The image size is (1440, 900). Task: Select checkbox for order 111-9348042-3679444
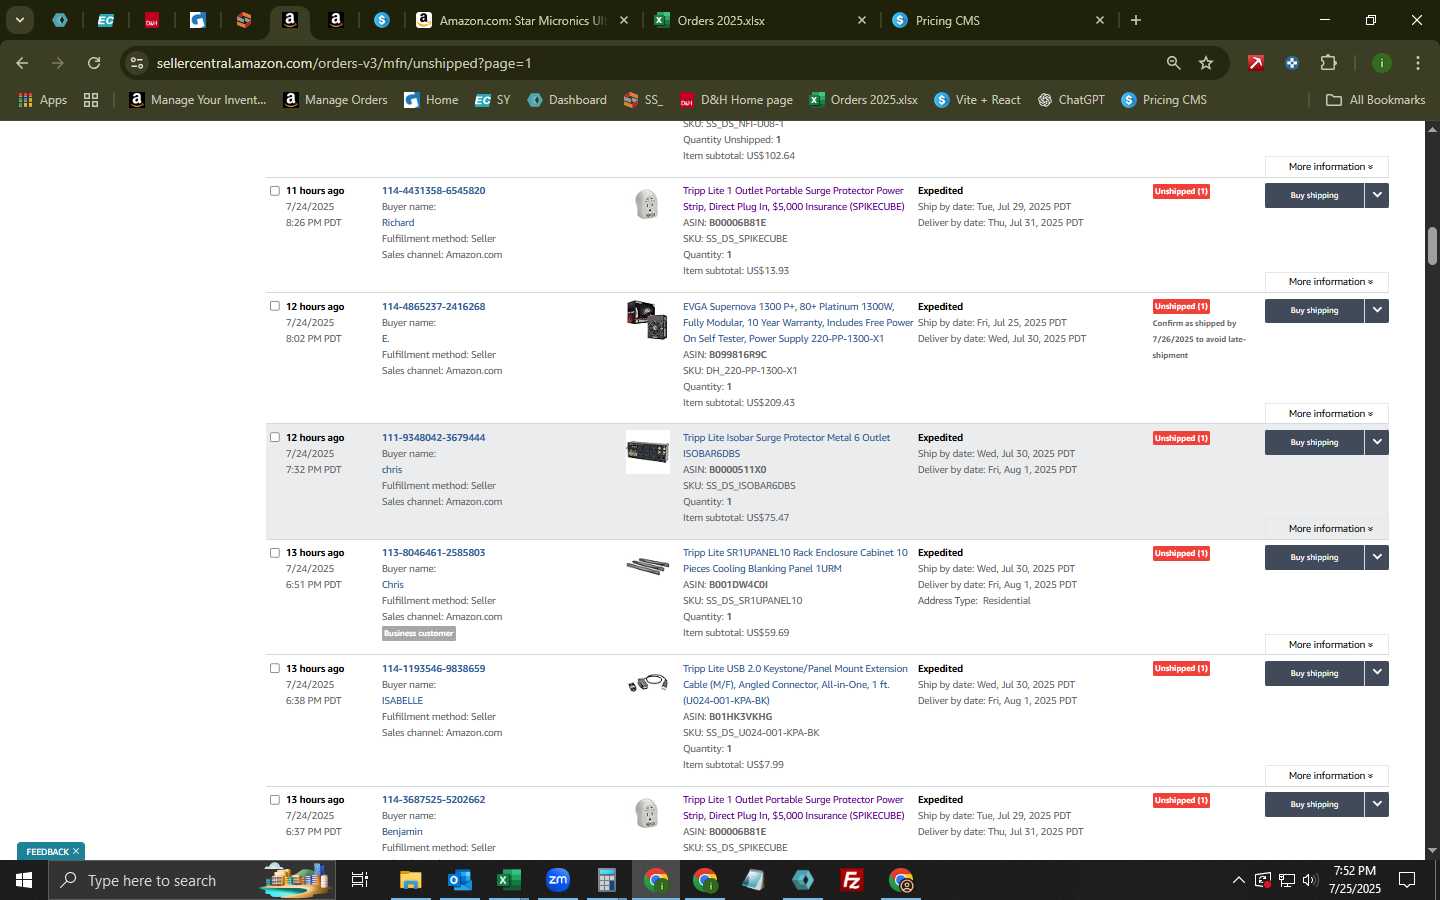point(274,437)
